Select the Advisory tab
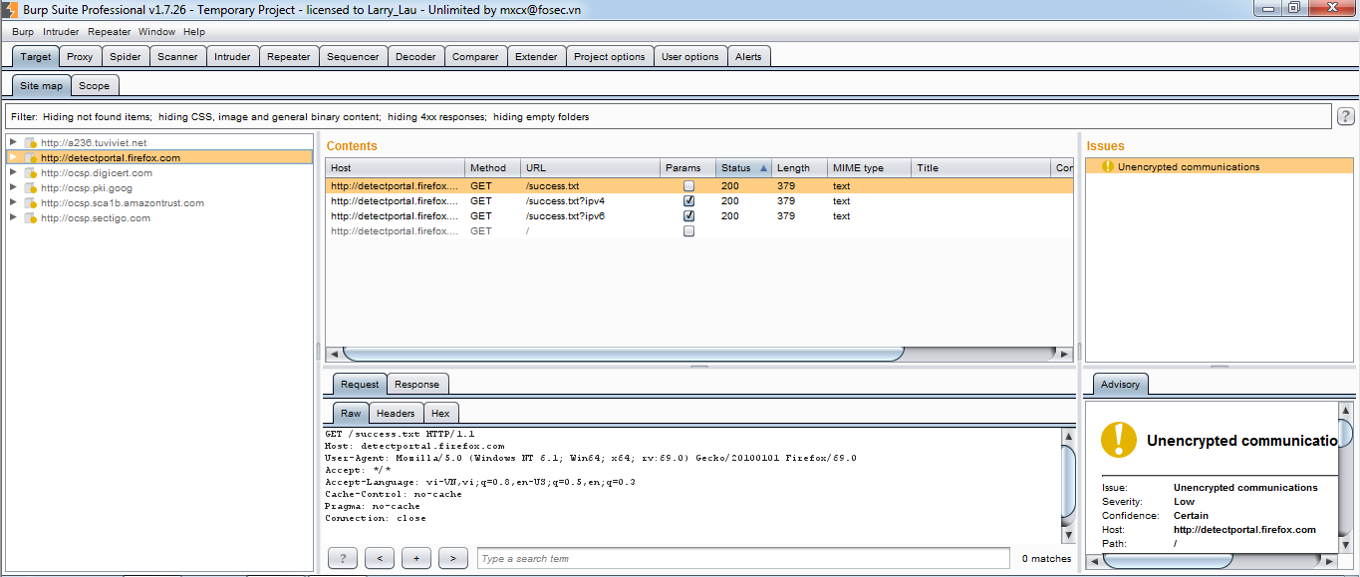This screenshot has width=1360, height=577. click(x=1120, y=384)
